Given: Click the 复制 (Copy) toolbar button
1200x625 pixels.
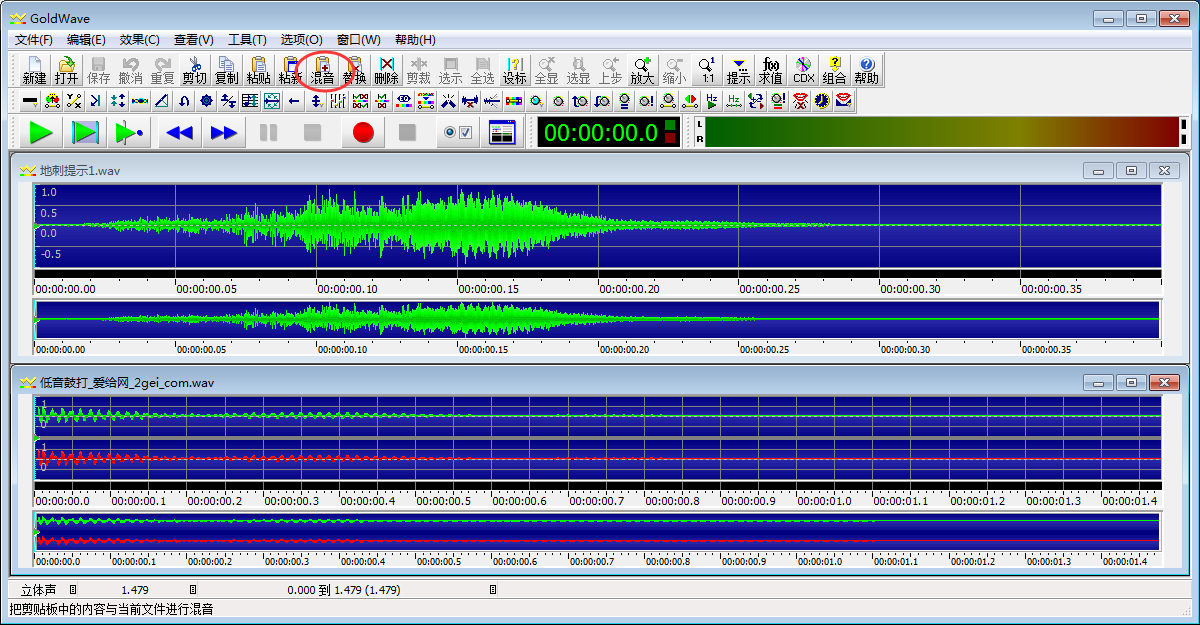Looking at the screenshot, I should tap(226, 70).
